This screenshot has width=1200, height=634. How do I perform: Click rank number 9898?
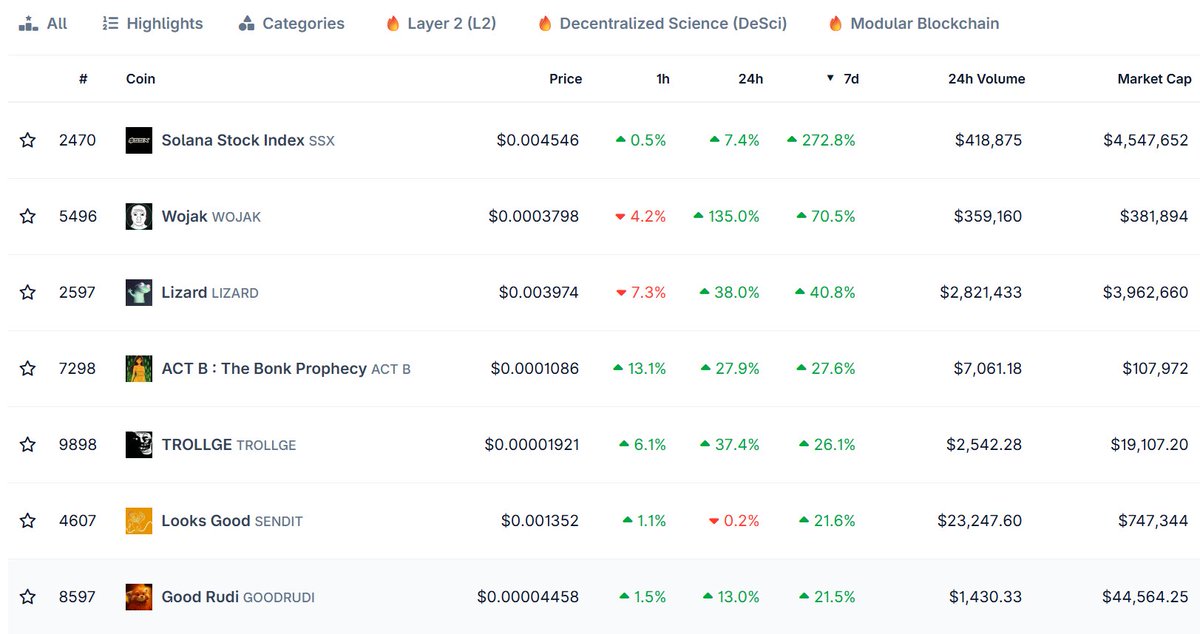[x=78, y=444]
